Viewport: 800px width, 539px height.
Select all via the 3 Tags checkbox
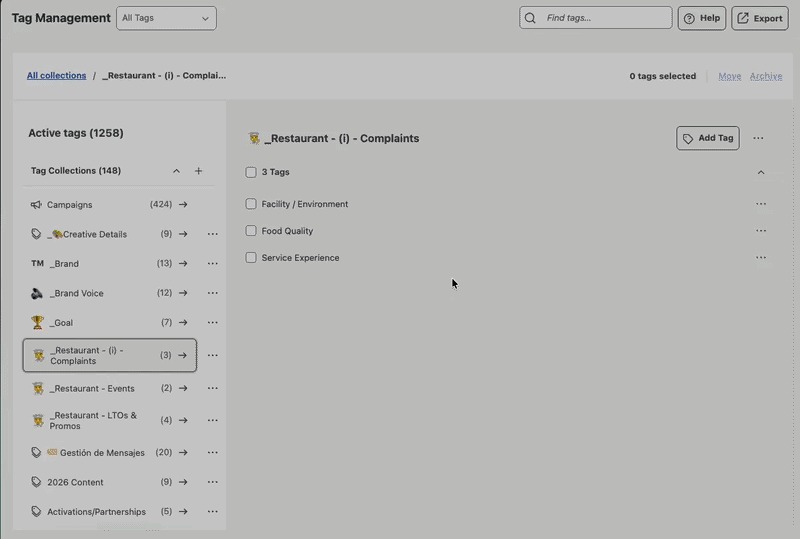(x=251, y=172)
